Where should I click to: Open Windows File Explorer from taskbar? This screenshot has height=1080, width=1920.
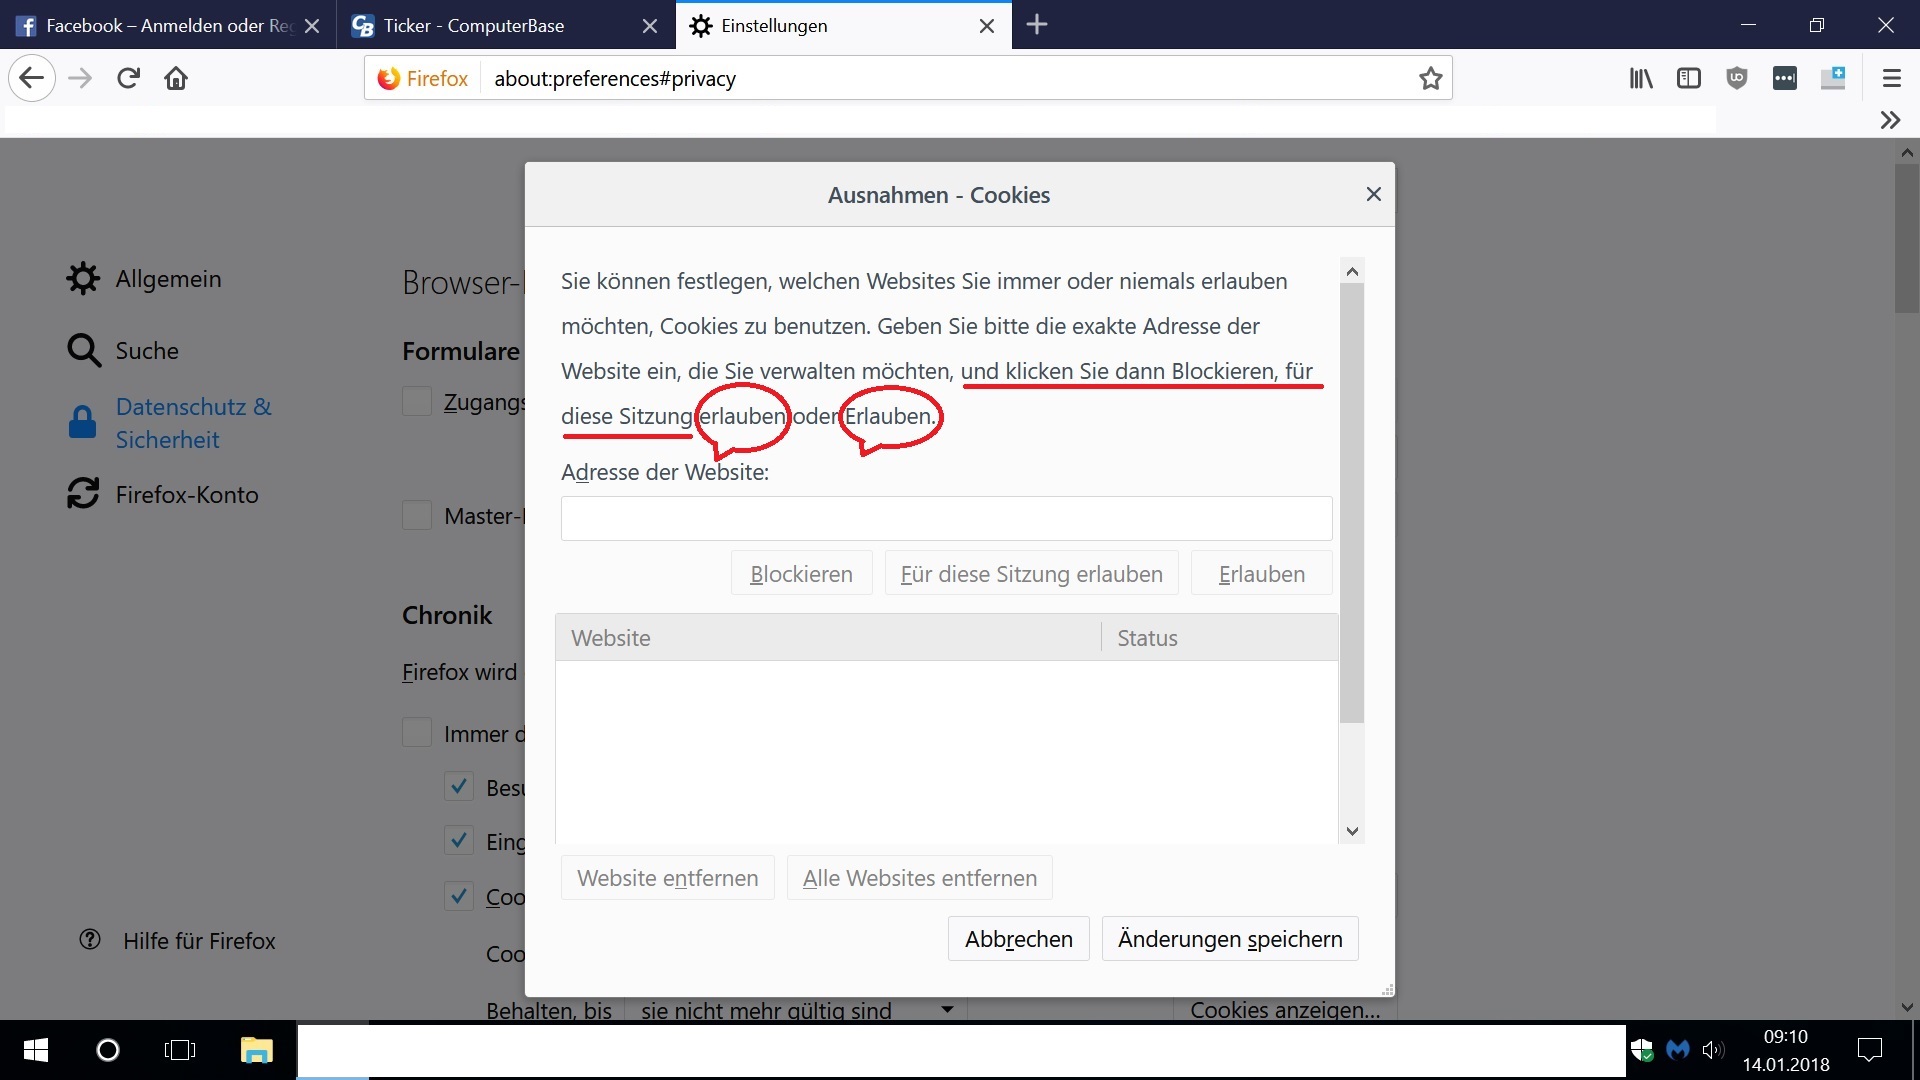(x=256, y=1050)
